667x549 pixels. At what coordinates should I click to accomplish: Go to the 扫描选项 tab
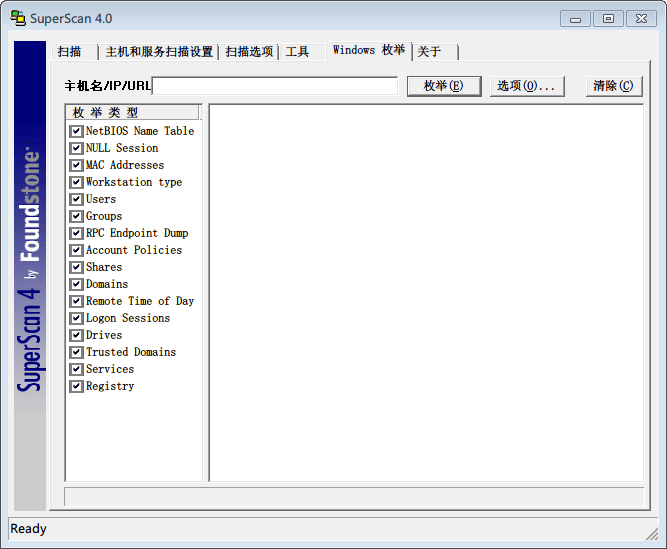tap(249, 52)
